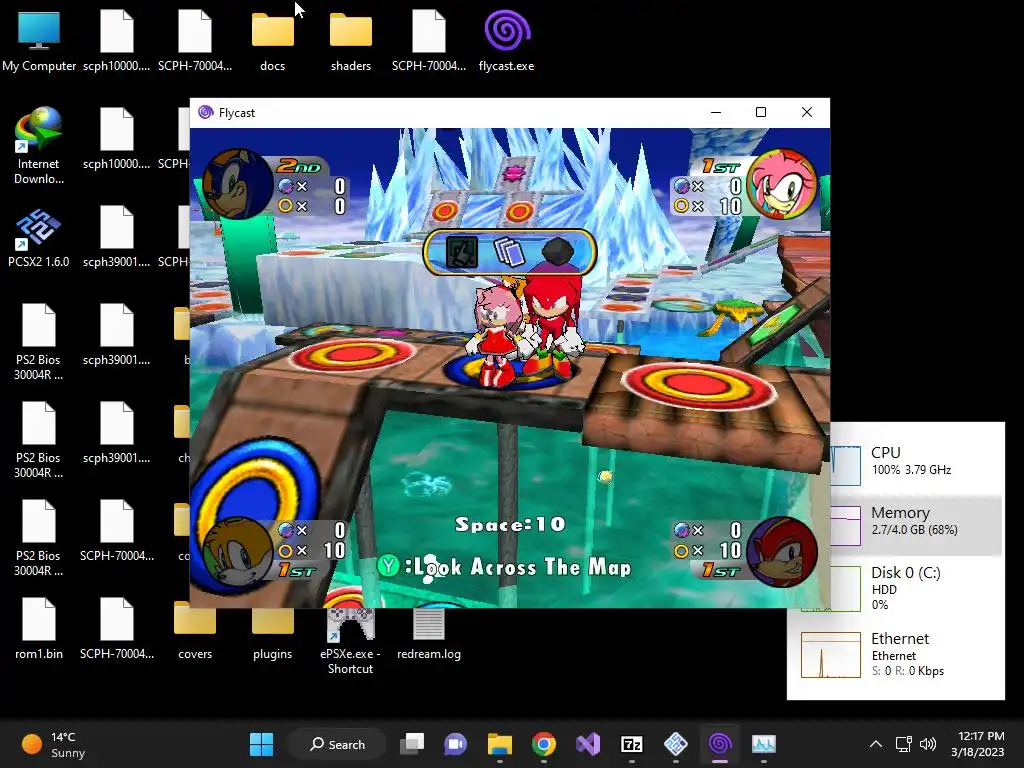Click the cards icon in item bar
This screenshot has width=1024, height=768.
pos(509,253)
